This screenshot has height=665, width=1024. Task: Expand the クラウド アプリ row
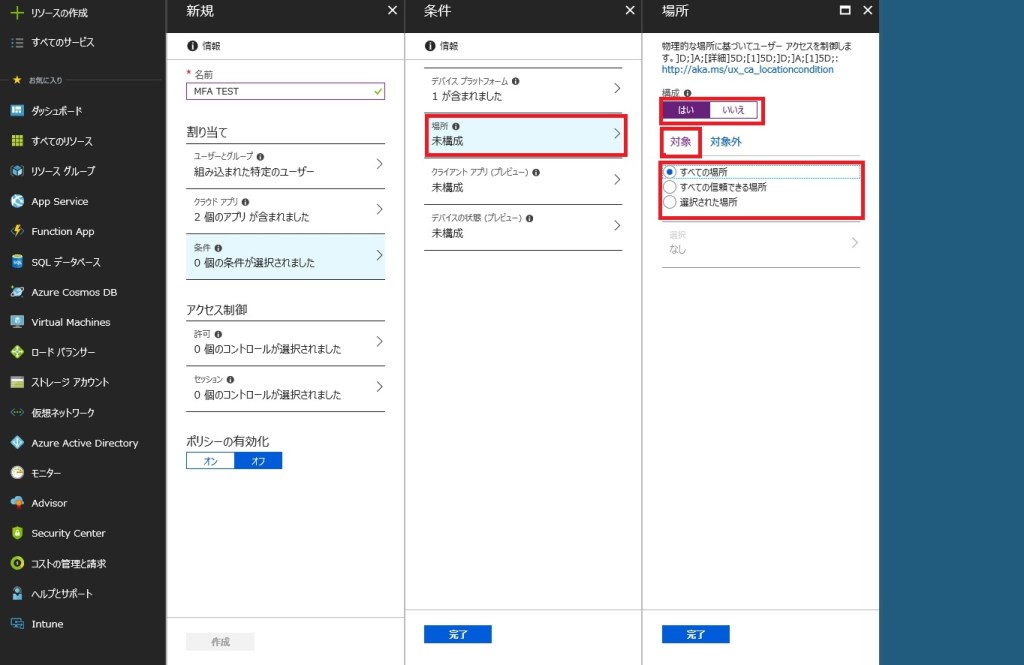(285, 210)
